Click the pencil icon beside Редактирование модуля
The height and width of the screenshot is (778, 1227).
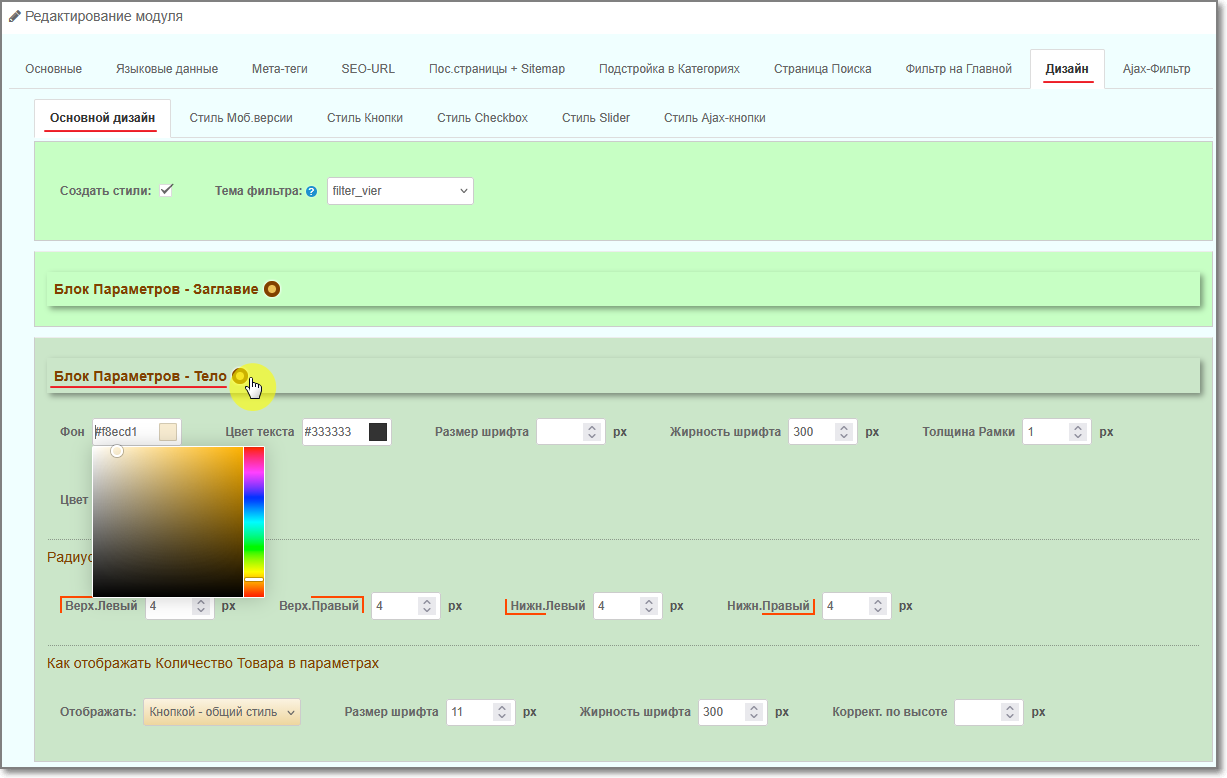15,17
